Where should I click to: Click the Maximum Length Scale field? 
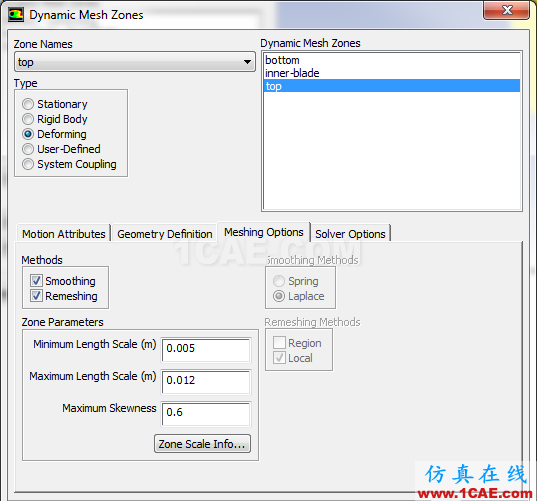pos(206,382)
